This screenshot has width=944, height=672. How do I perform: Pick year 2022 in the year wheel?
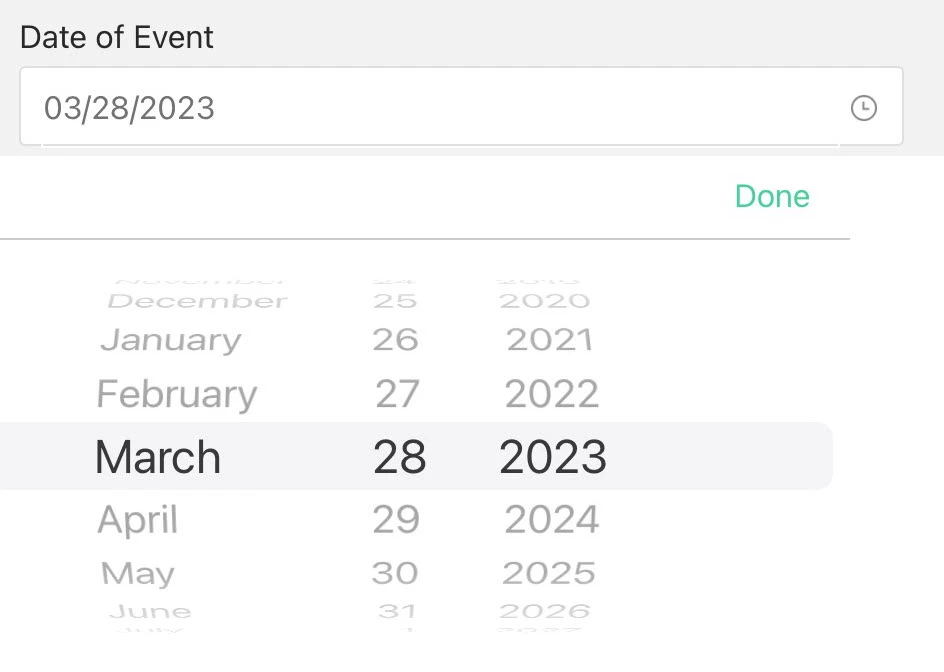click(552, 394)
